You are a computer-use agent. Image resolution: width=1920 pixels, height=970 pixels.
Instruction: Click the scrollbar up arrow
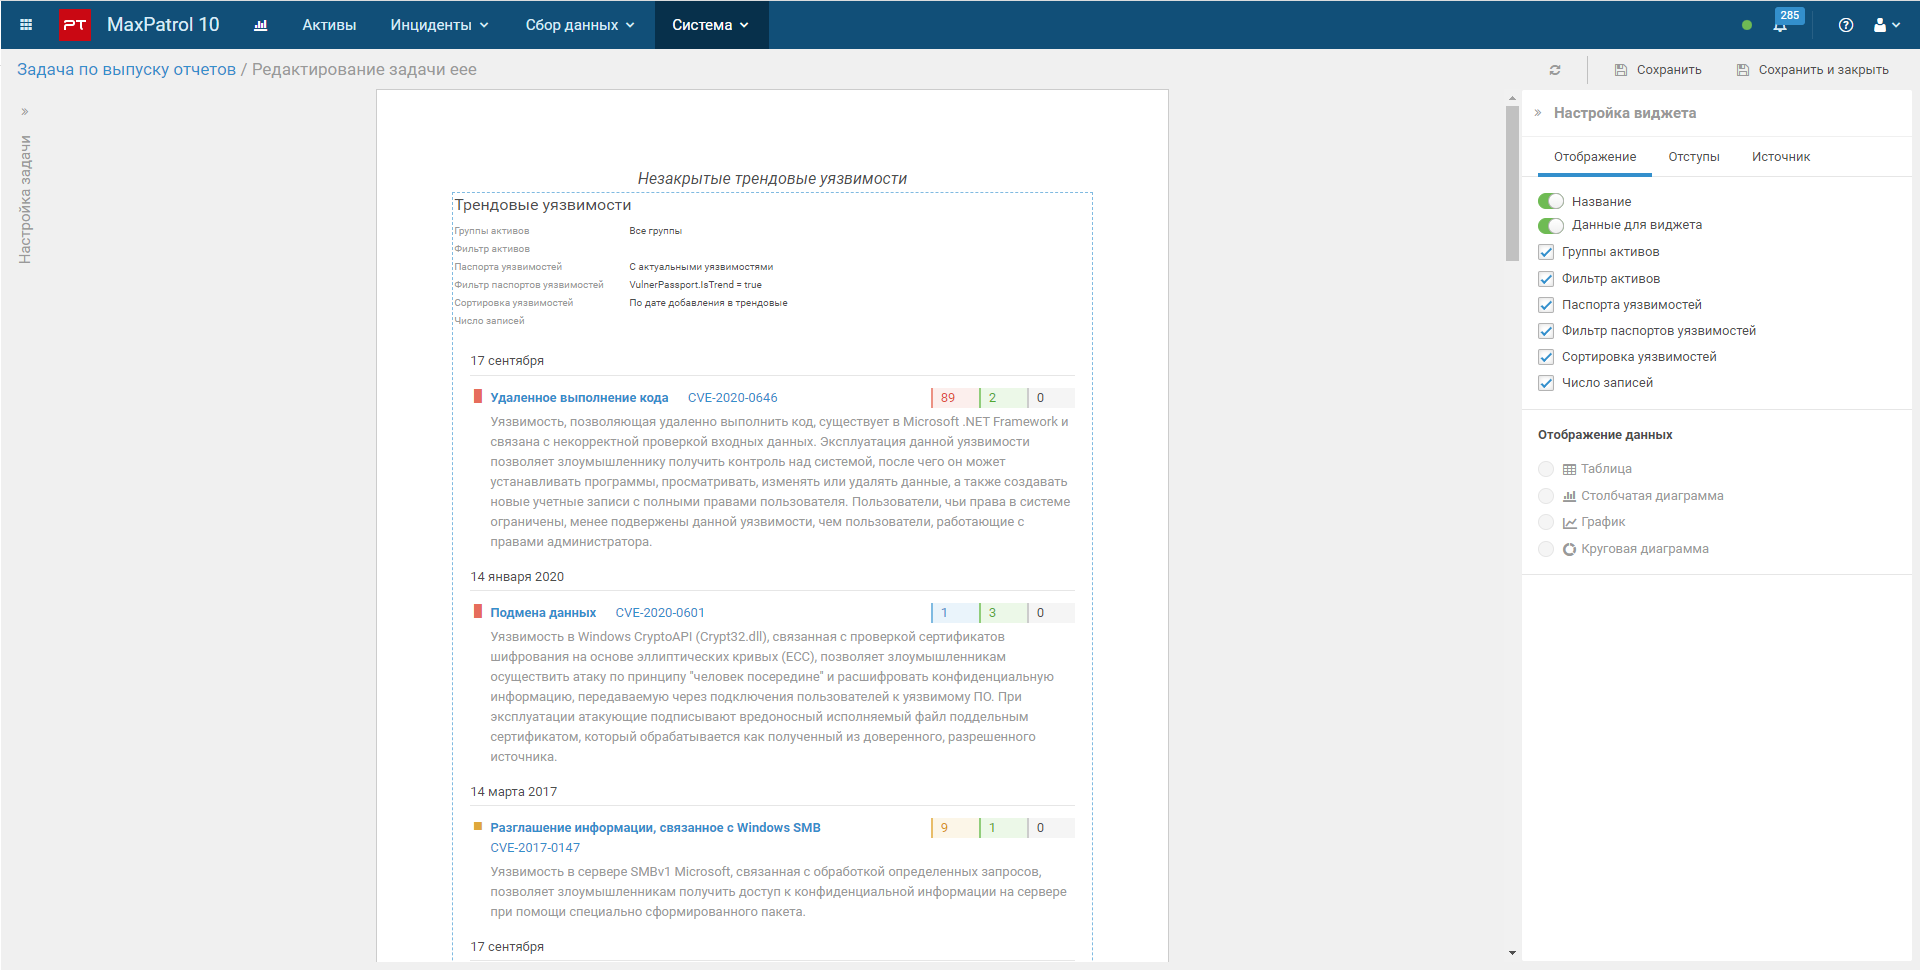point(1512,98)
